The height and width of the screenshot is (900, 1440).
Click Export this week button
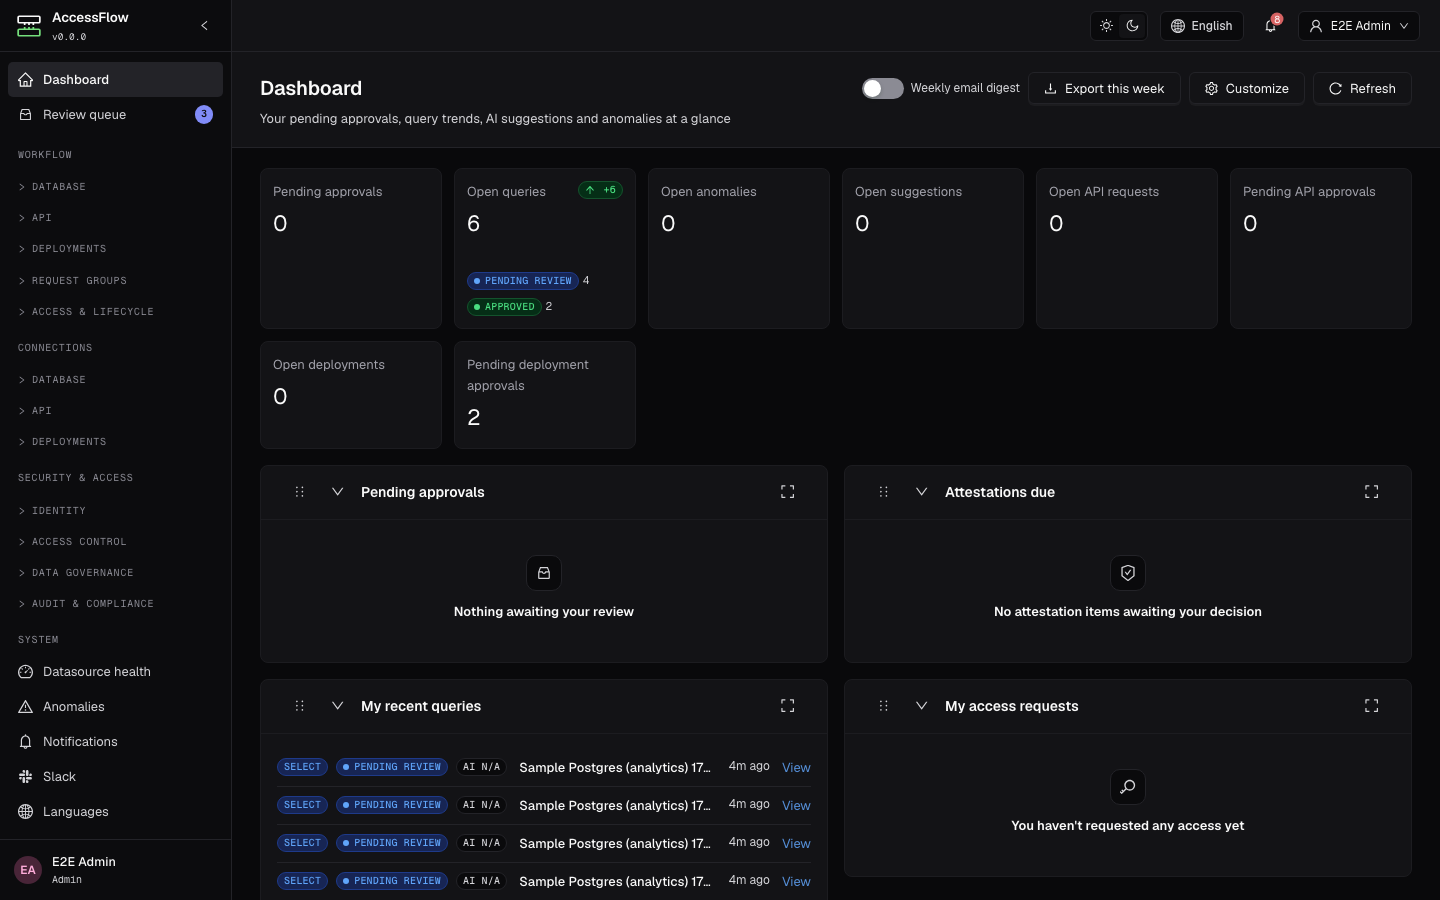[1104, 88]
